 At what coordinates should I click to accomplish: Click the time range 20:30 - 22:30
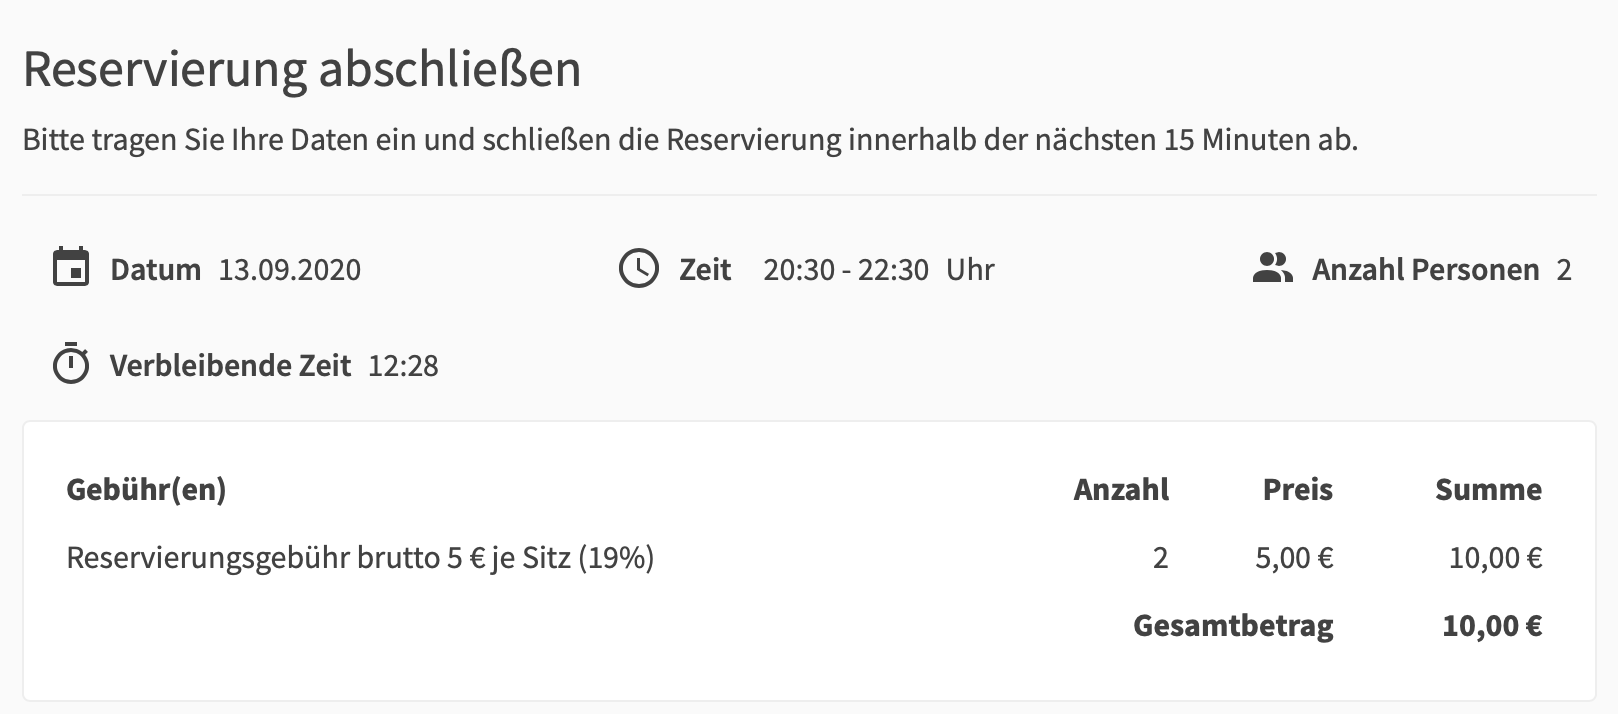[846, 270]
